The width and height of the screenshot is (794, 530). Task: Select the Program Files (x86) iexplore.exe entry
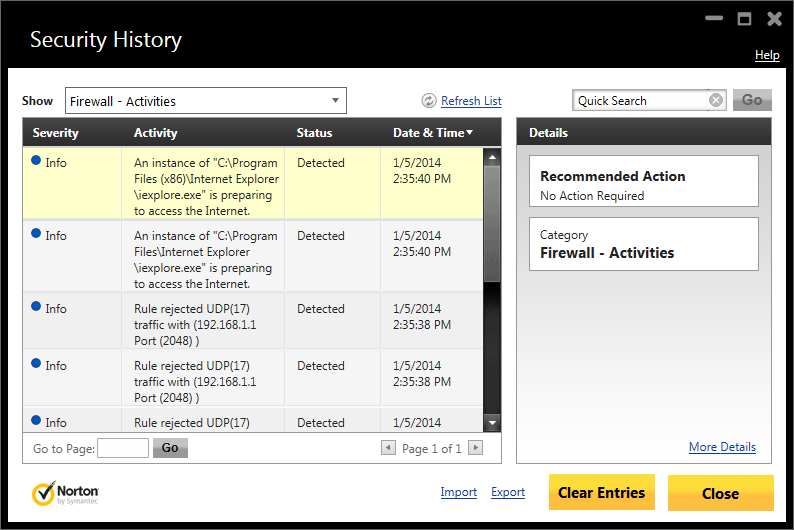click(253, 183)
